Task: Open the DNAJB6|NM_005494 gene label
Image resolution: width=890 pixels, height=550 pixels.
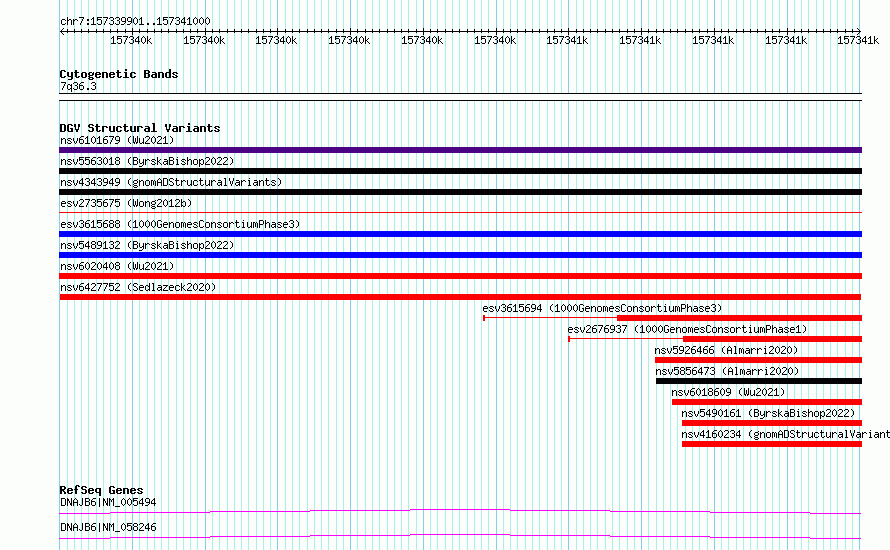Action: click(x=108, y=502)
